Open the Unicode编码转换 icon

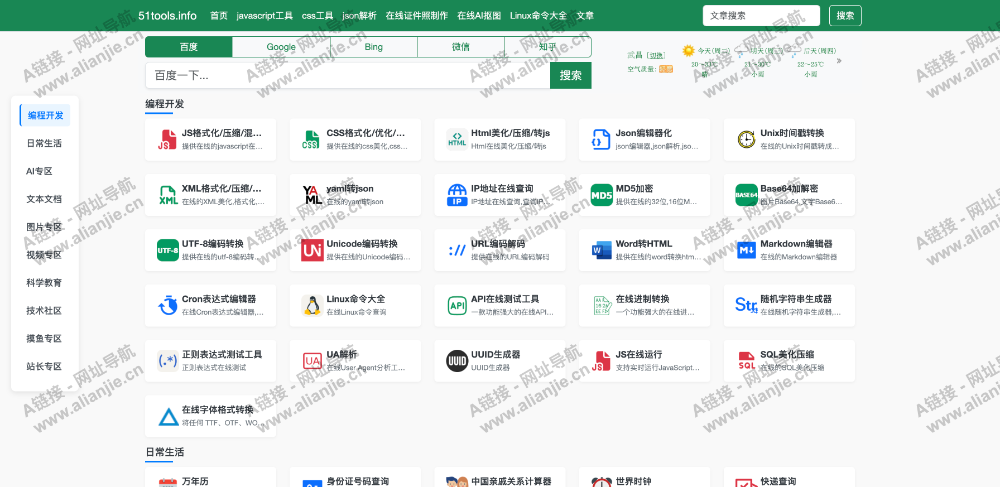(312, 251)
